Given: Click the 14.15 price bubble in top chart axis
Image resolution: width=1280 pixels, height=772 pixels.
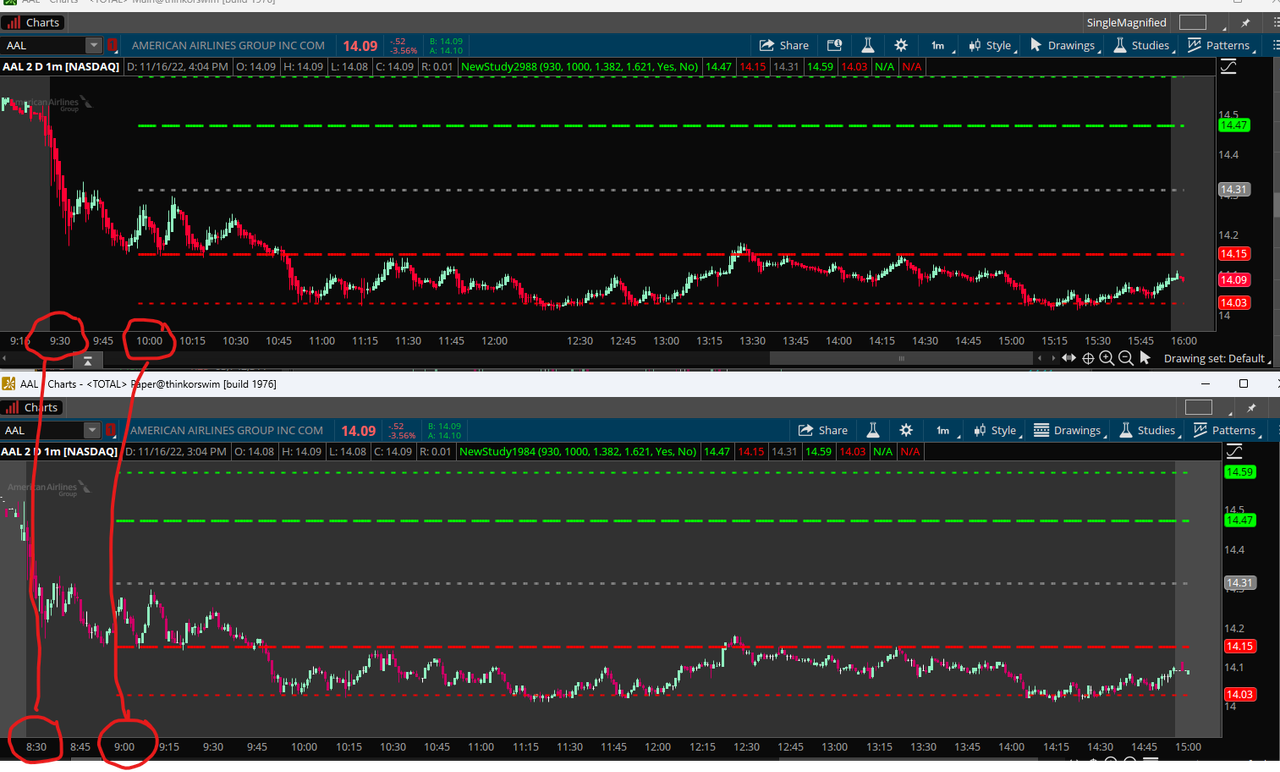Looking at the screenshot, I should point(1234,254).
